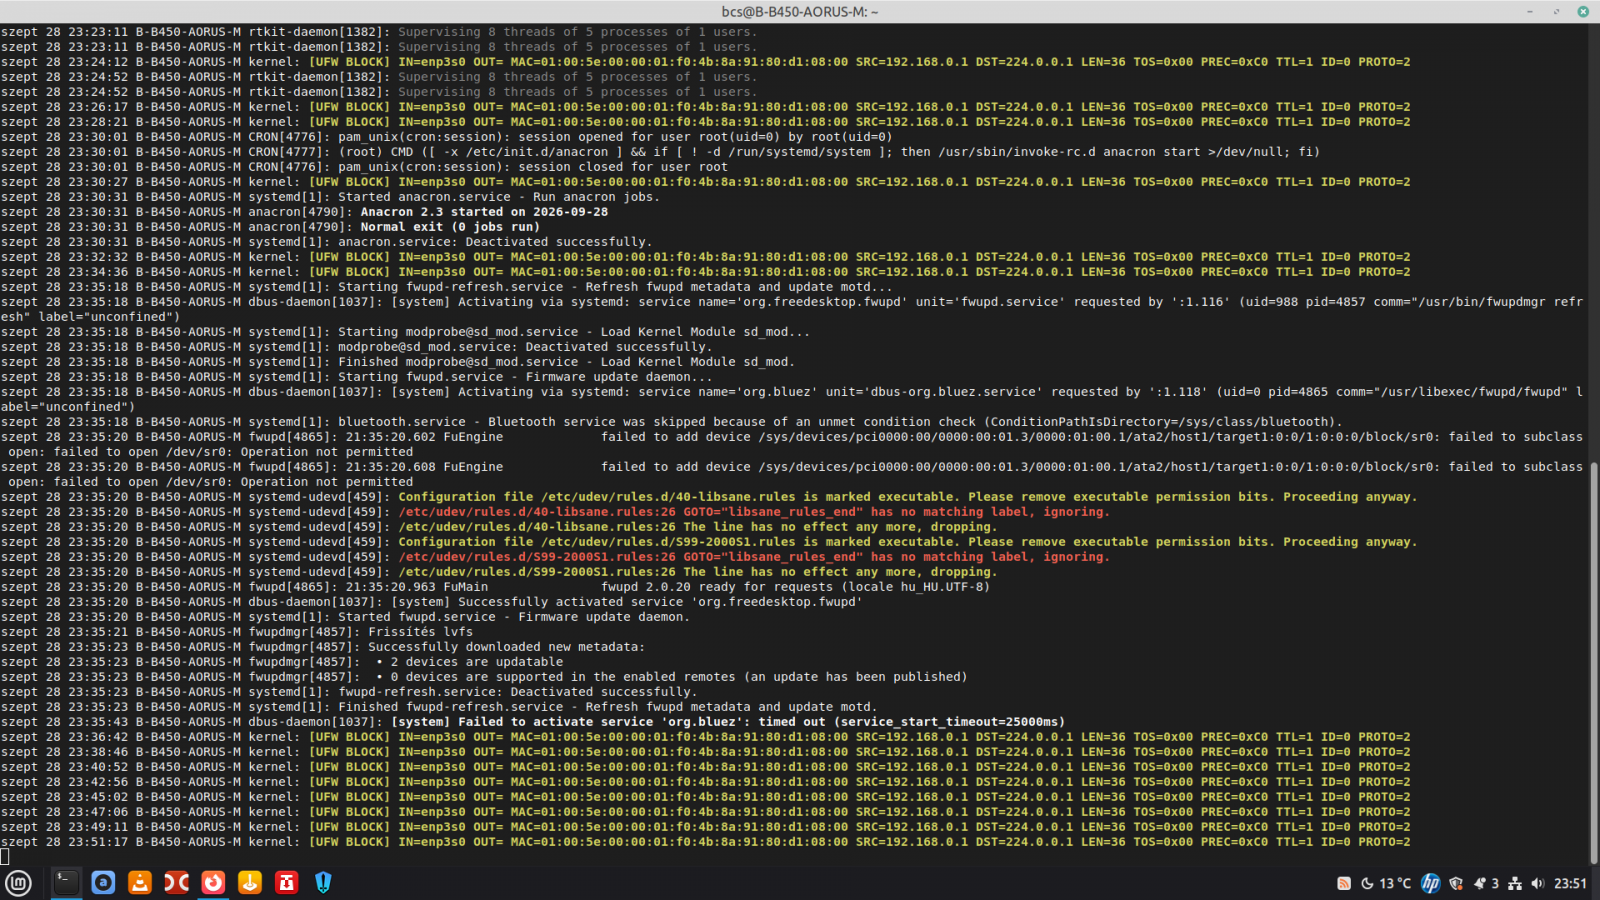
Task: Click 'Anacron 2.3 started on 2026-09-28' text
Action: pyautogui.click(x=484, y=212)
